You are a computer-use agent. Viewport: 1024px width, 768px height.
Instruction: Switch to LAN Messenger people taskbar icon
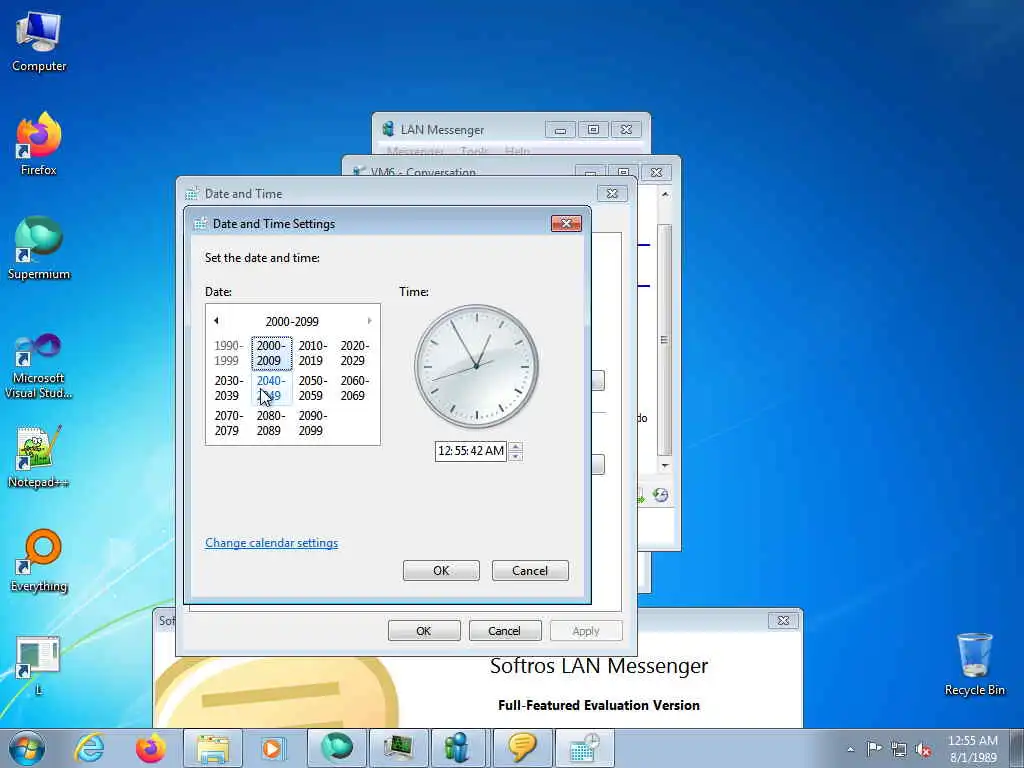coord(460,748)
